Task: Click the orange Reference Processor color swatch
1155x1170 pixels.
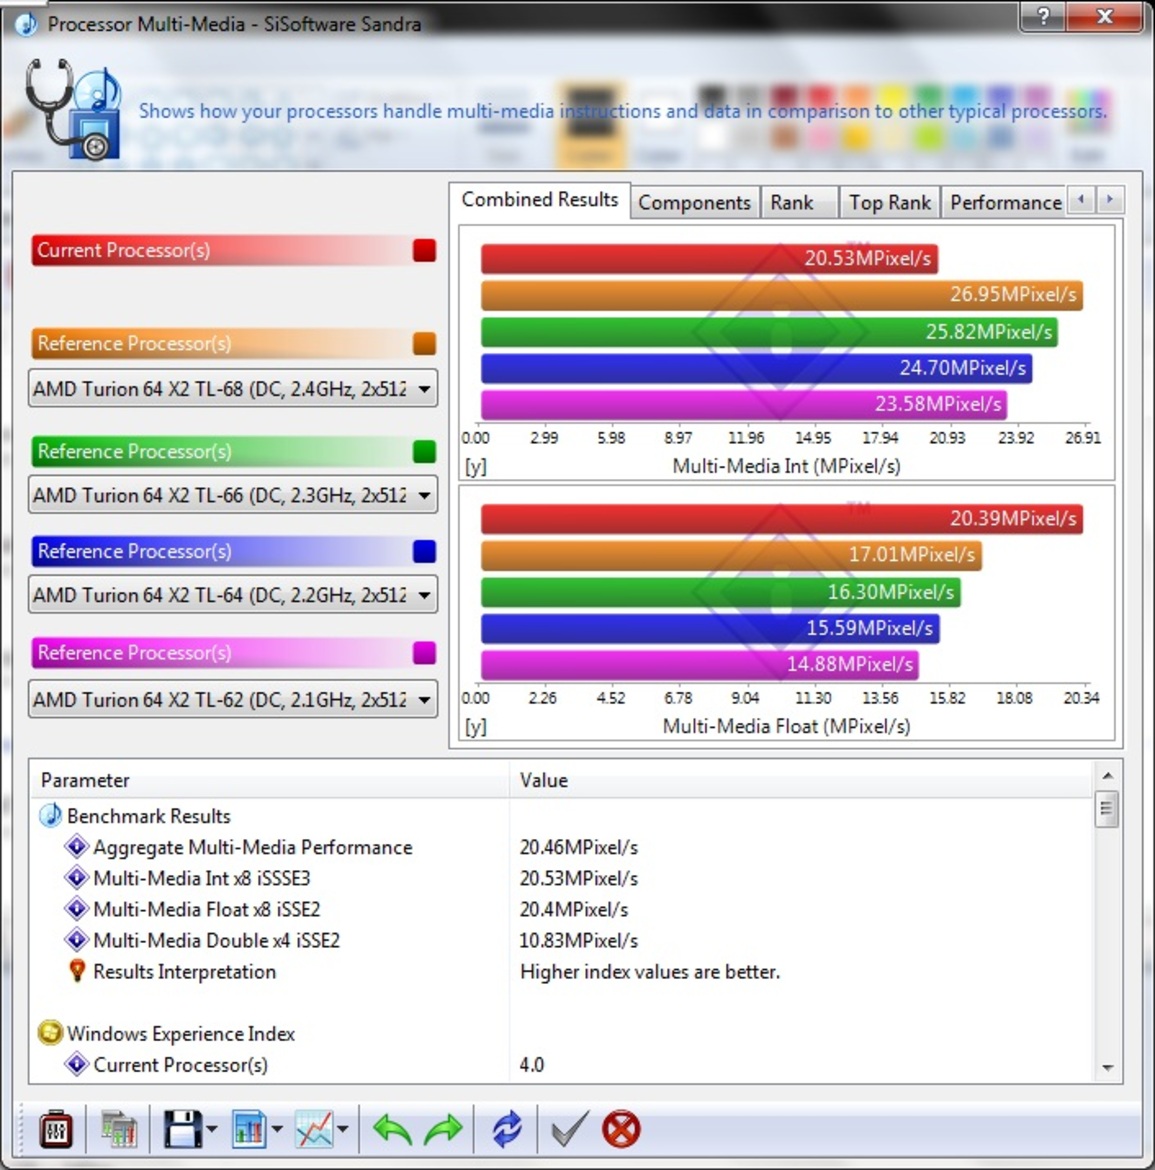Action: [424, 343]
